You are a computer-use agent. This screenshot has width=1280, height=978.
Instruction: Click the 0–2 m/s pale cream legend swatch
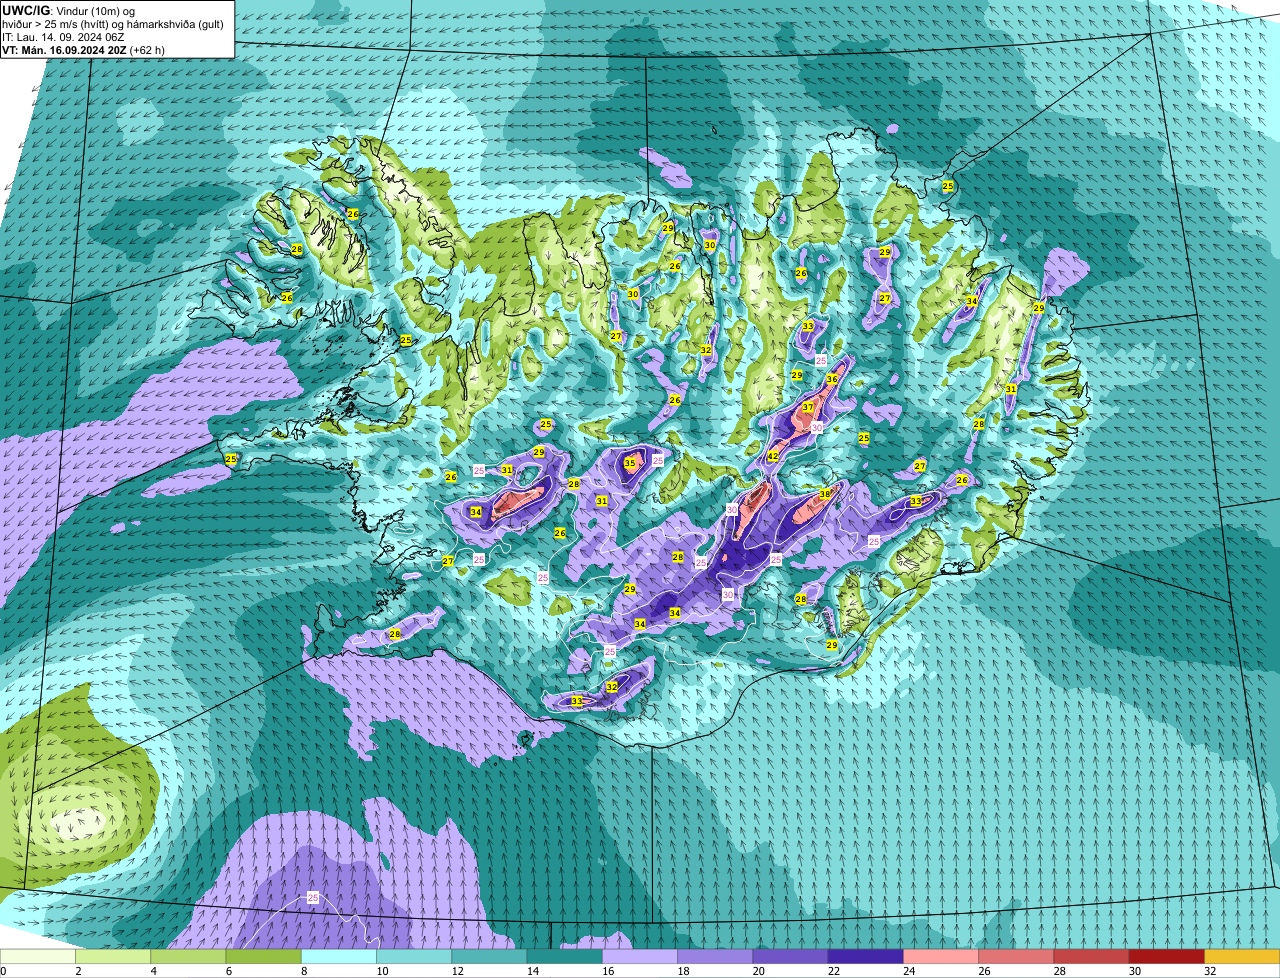38,957
